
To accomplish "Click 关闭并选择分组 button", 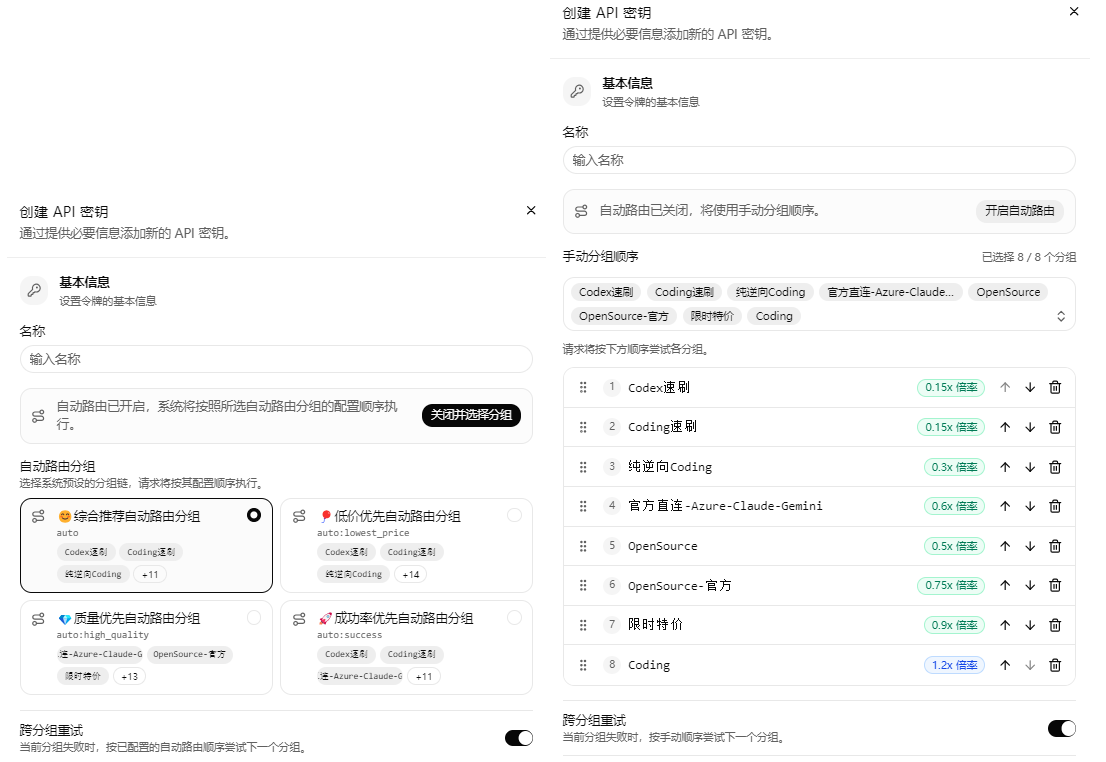I will click(471, 415).
